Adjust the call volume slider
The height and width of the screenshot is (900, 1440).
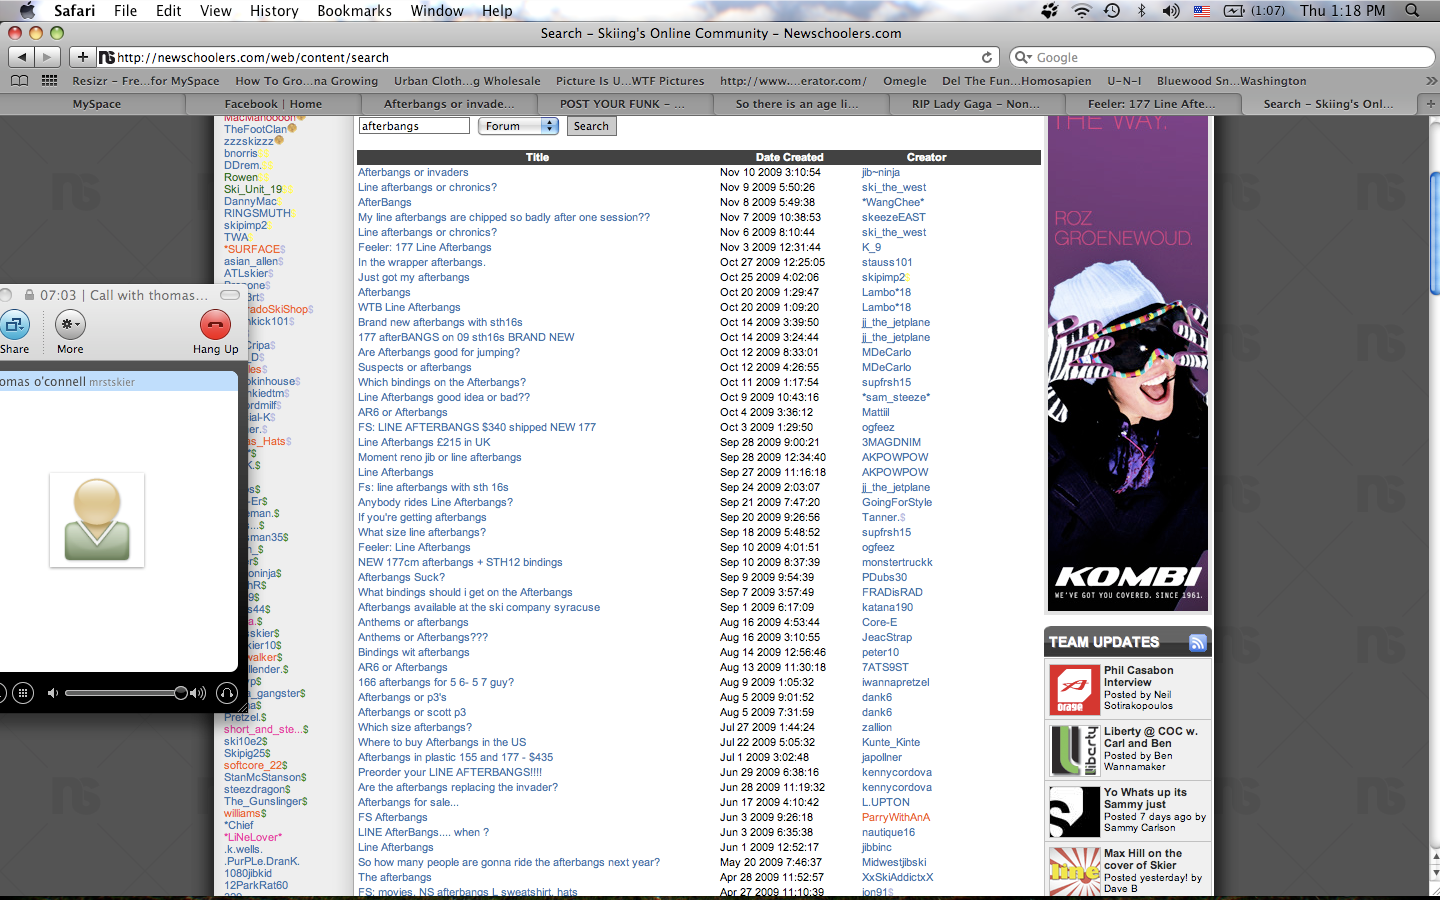click(x=180, y=693)
